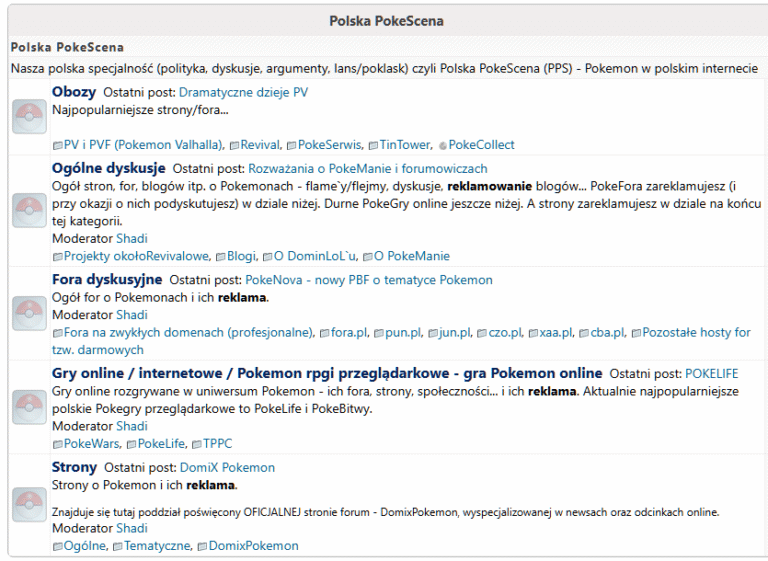This screenshot has width=768, height=561.
Task: Click the Pokeball icon beside Gry online forum
Action: coord(27,407)
